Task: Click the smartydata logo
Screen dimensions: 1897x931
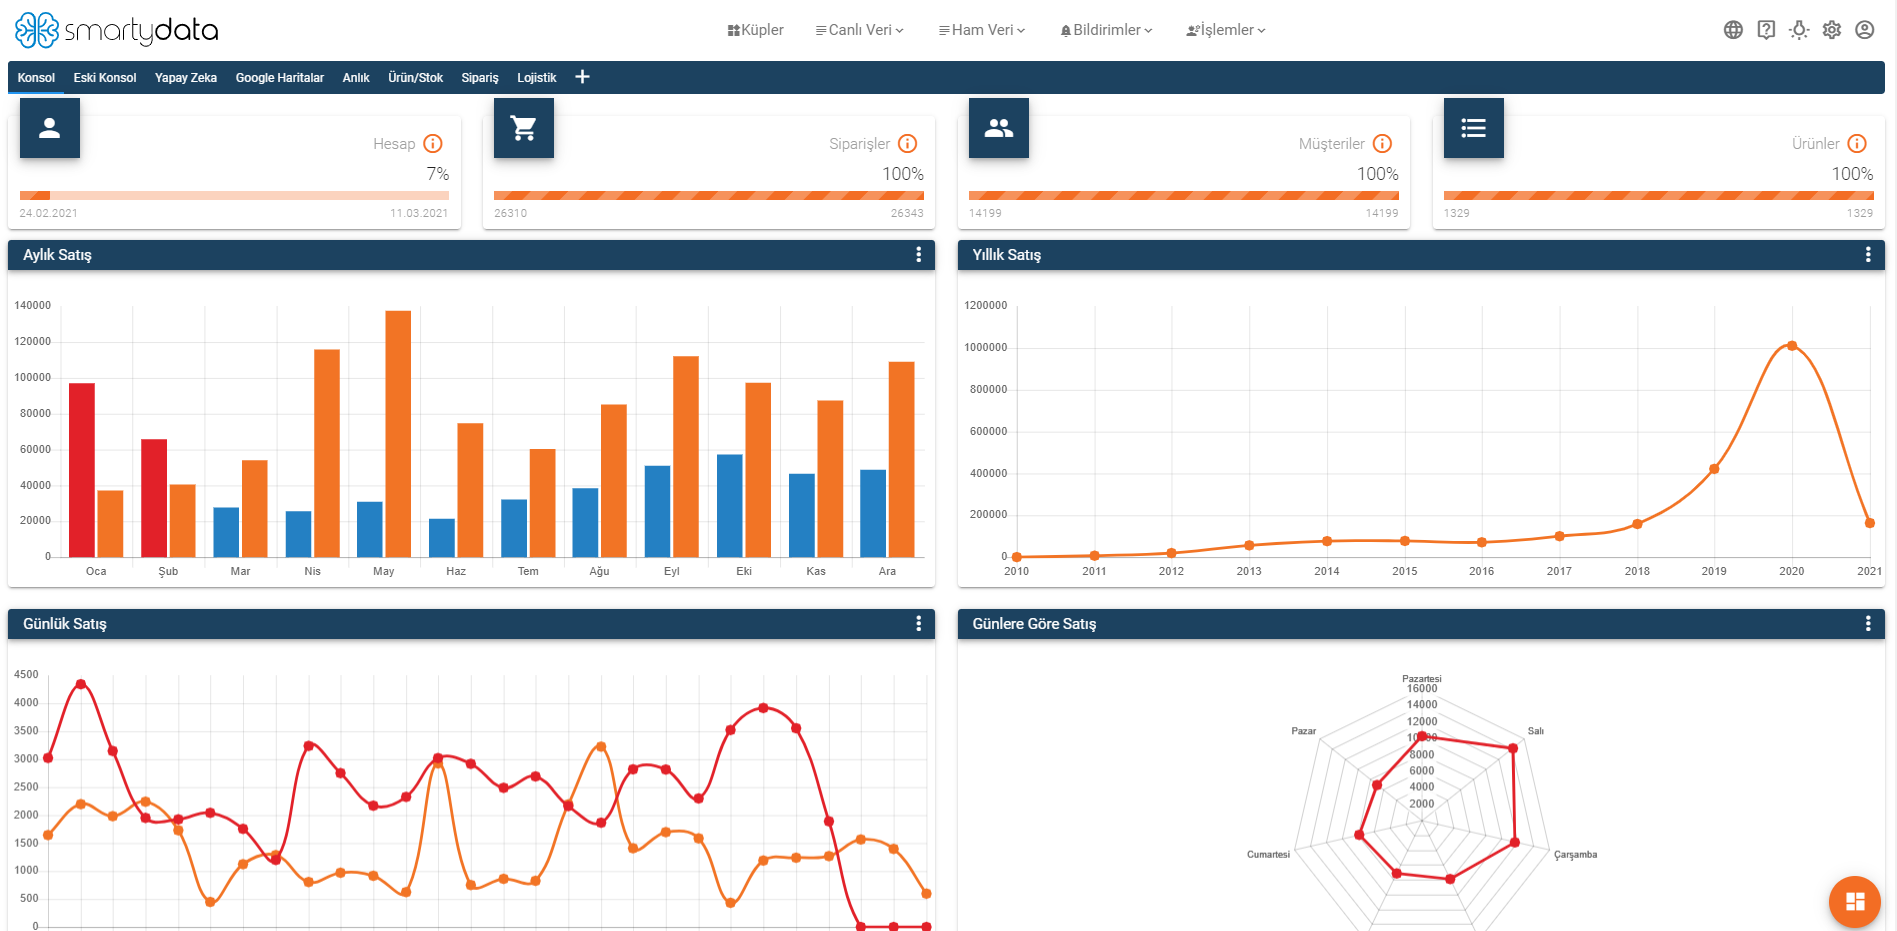Action: tap(116, 30)
